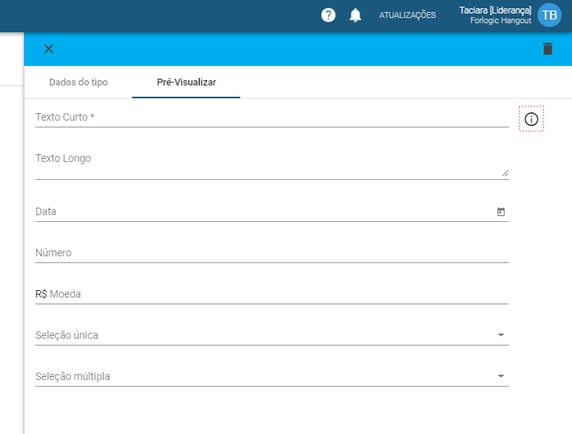This screenshot has width=572, height=434.
Task: Click the Texto Longo resize handle
Action: tap(505, 173)
